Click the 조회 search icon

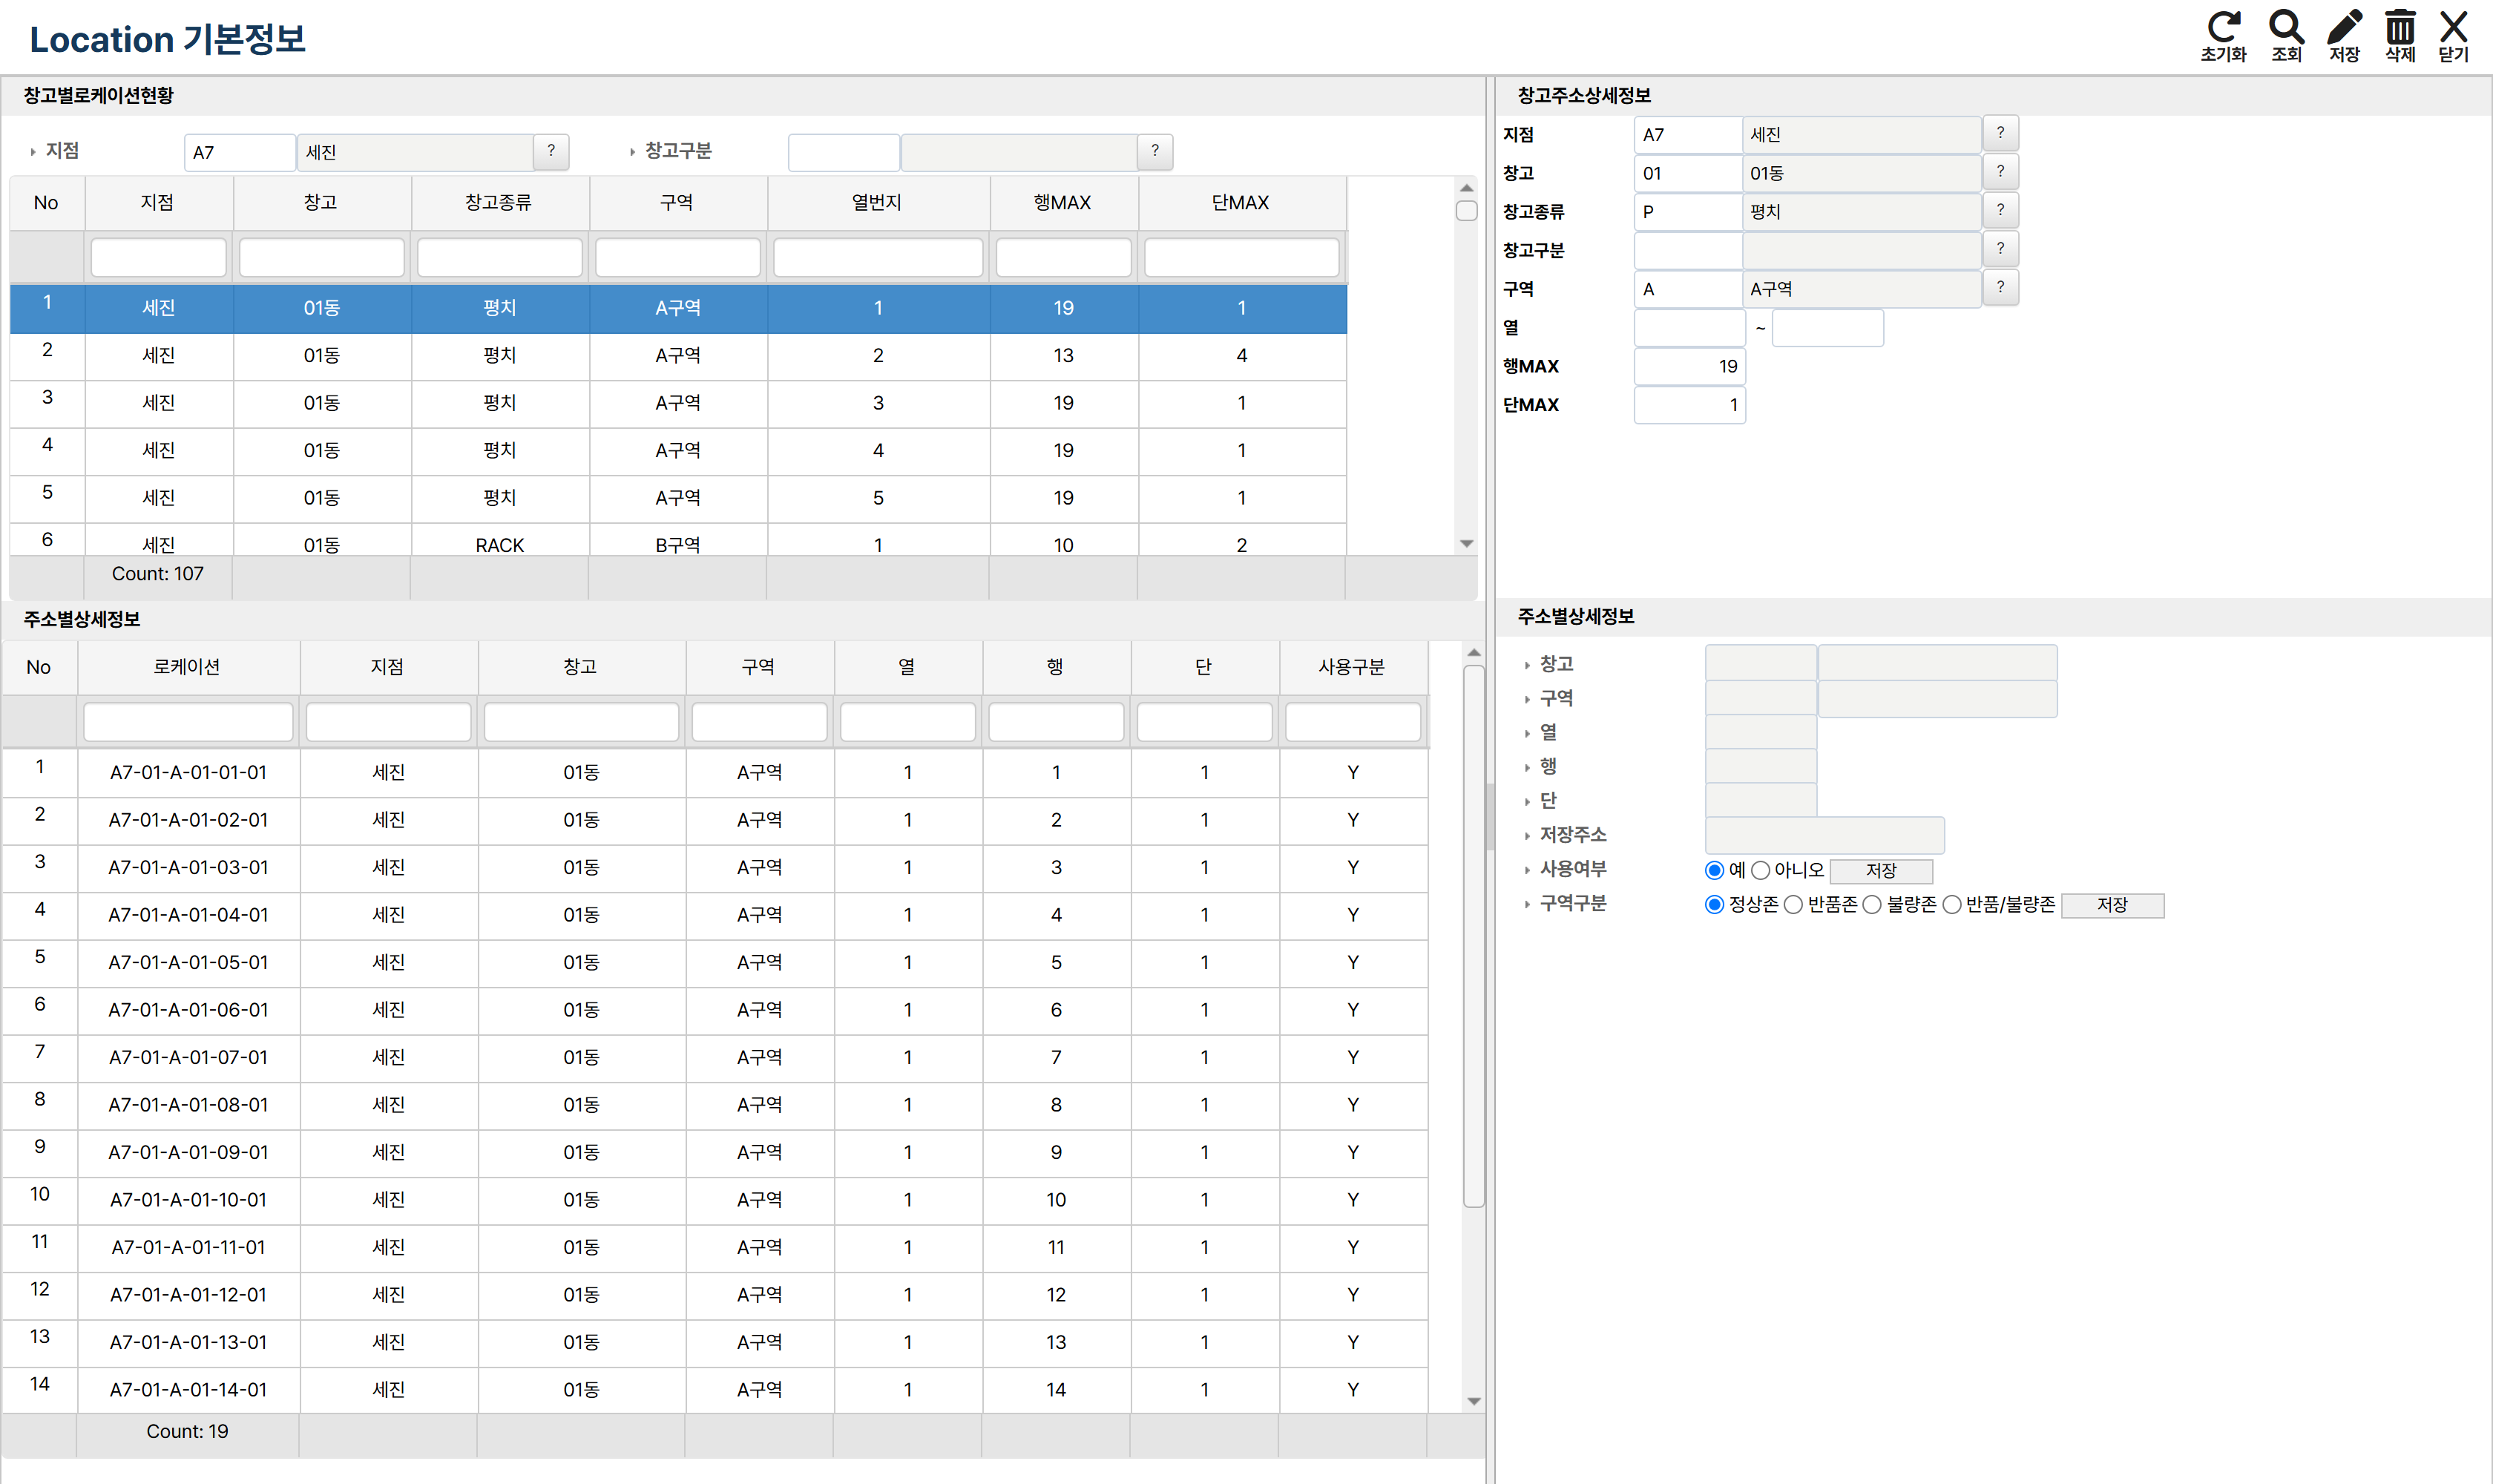click(x=2286, y=28)
